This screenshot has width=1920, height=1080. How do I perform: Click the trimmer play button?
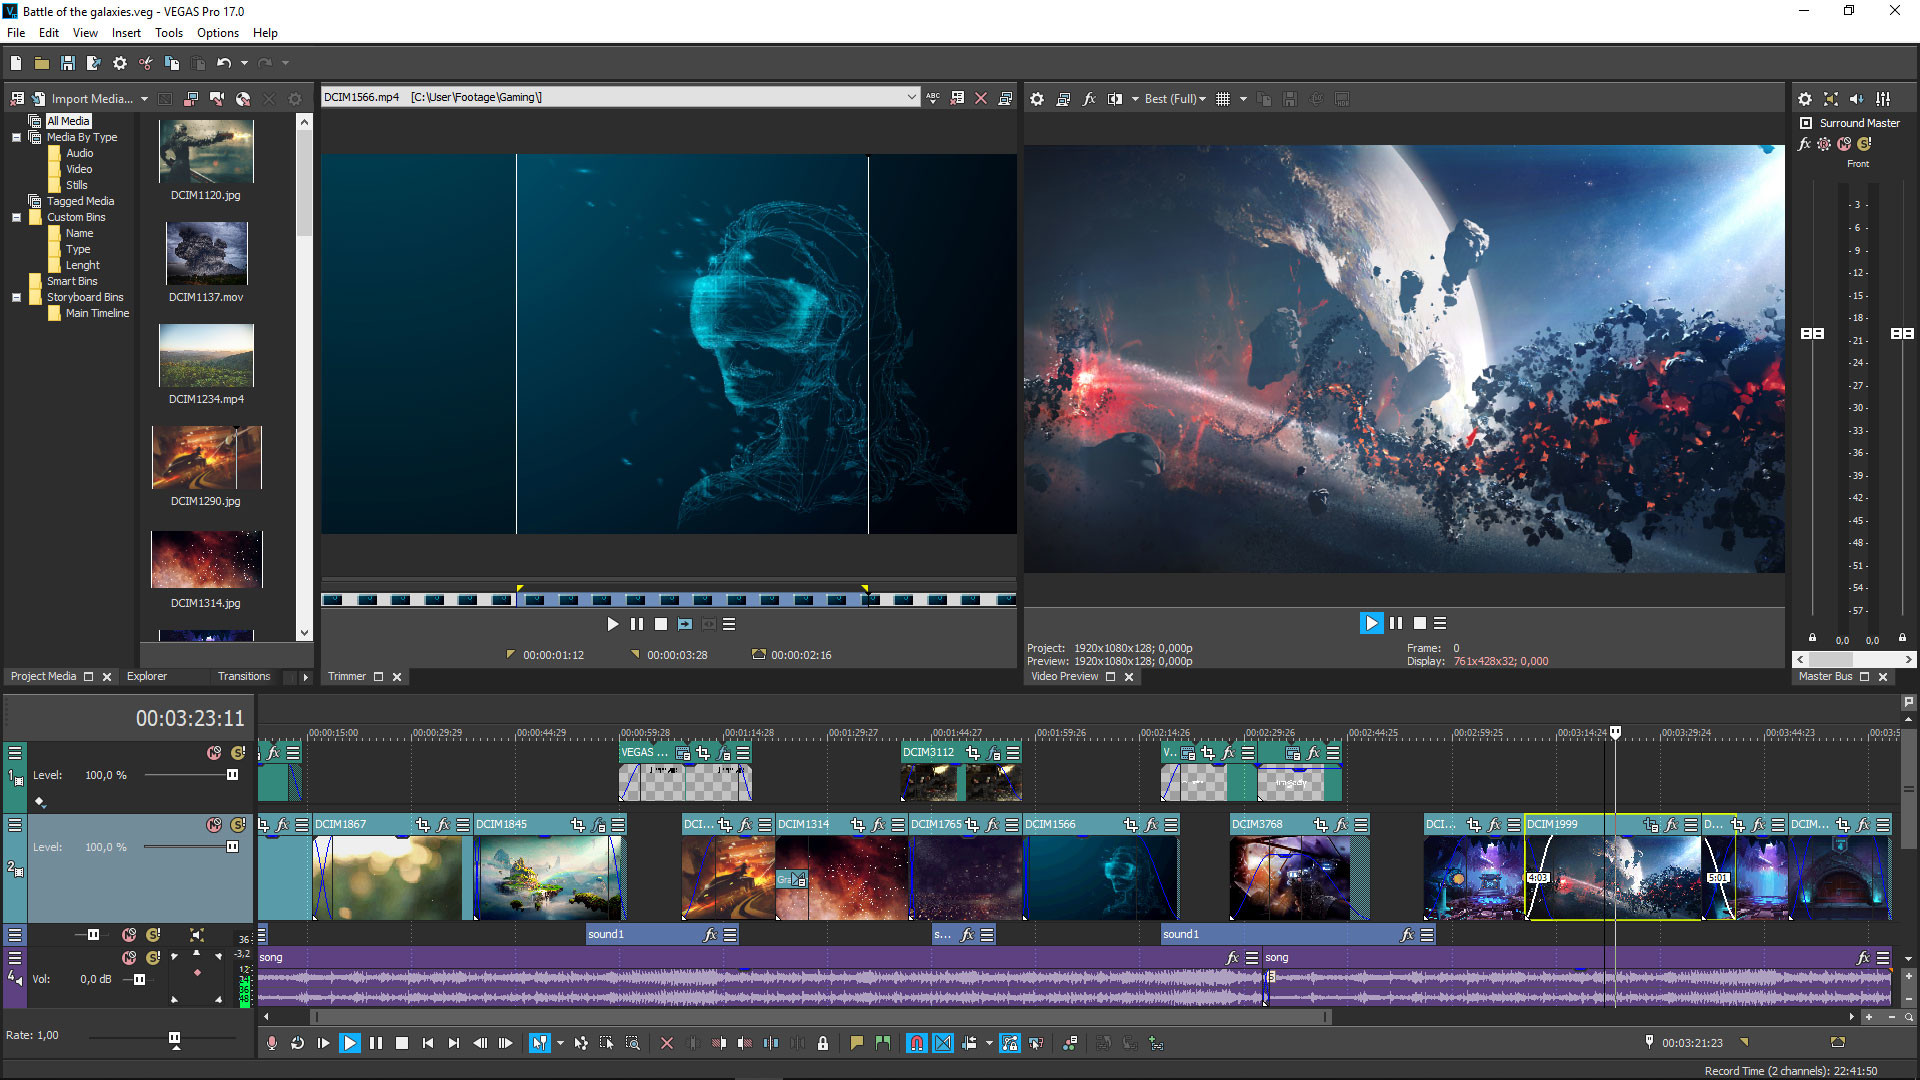[x=612, y=624]
